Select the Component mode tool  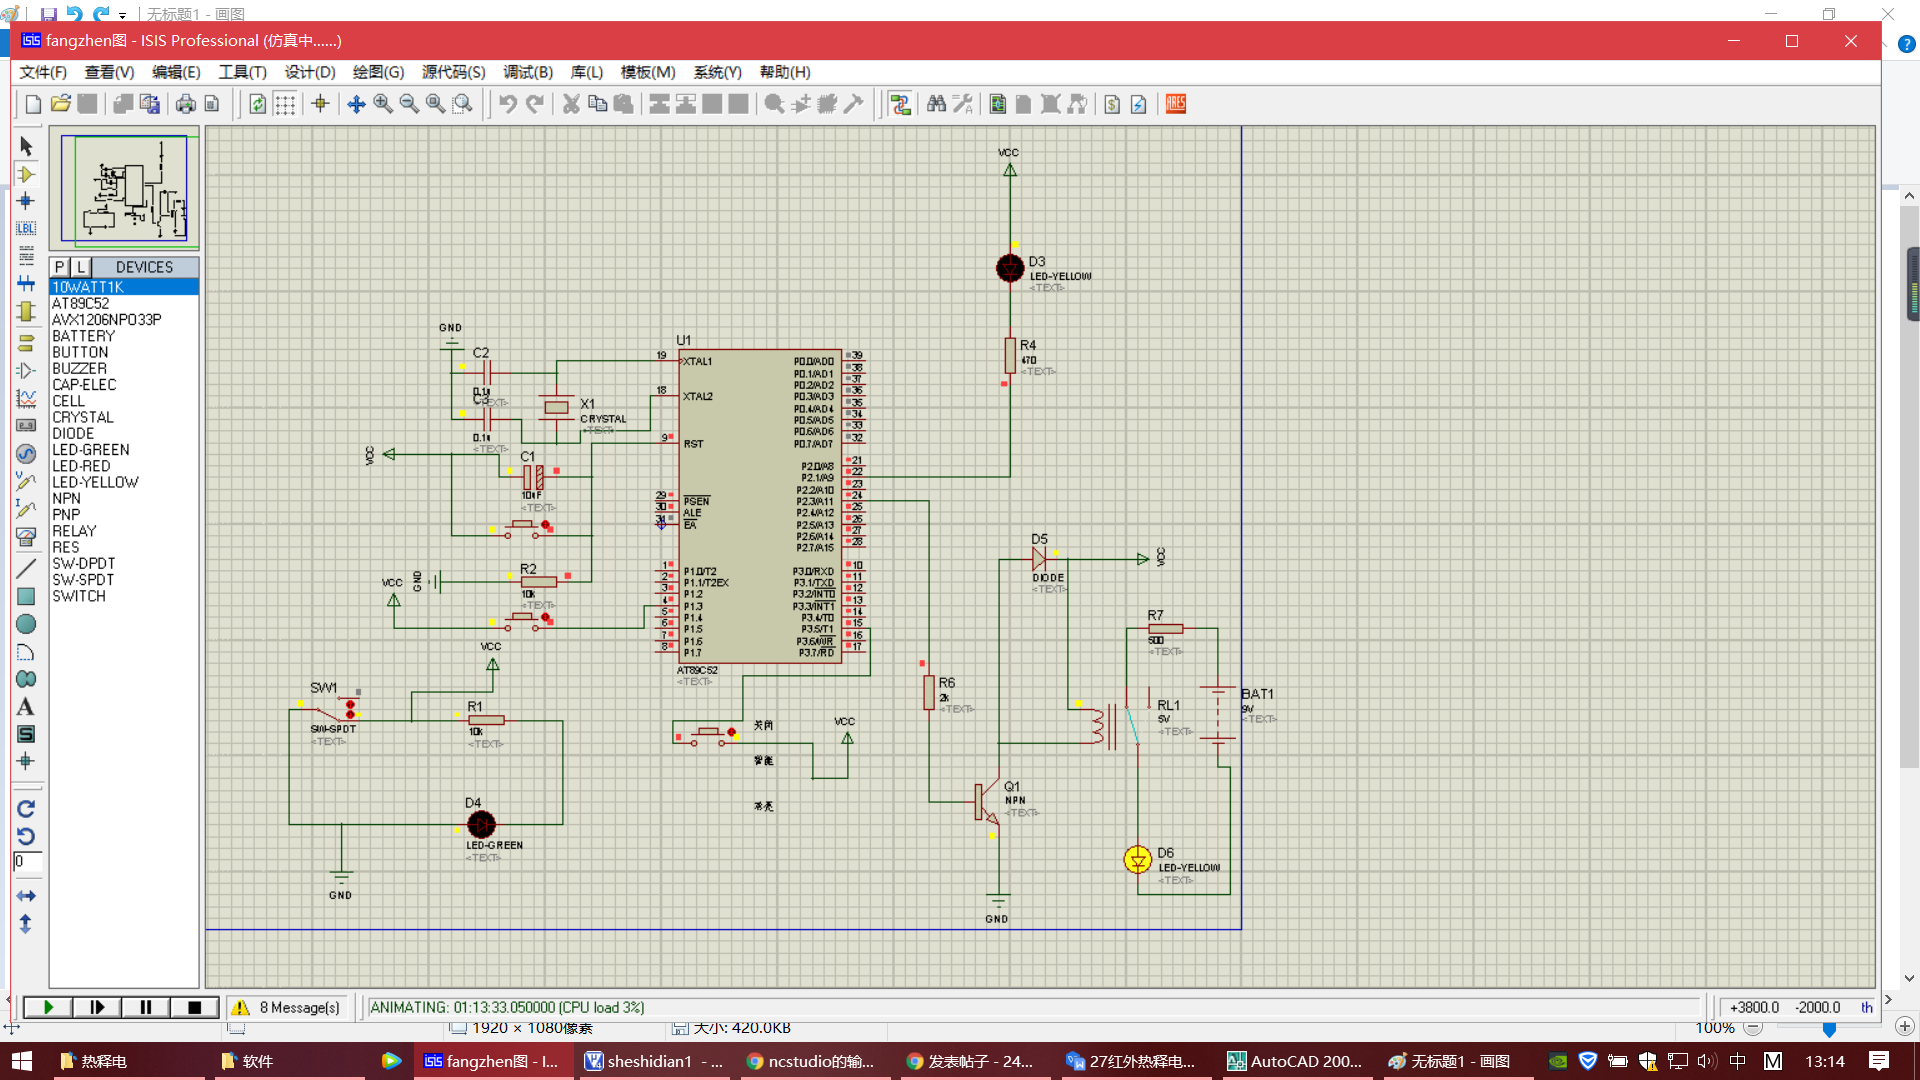[x=26, y=174]
